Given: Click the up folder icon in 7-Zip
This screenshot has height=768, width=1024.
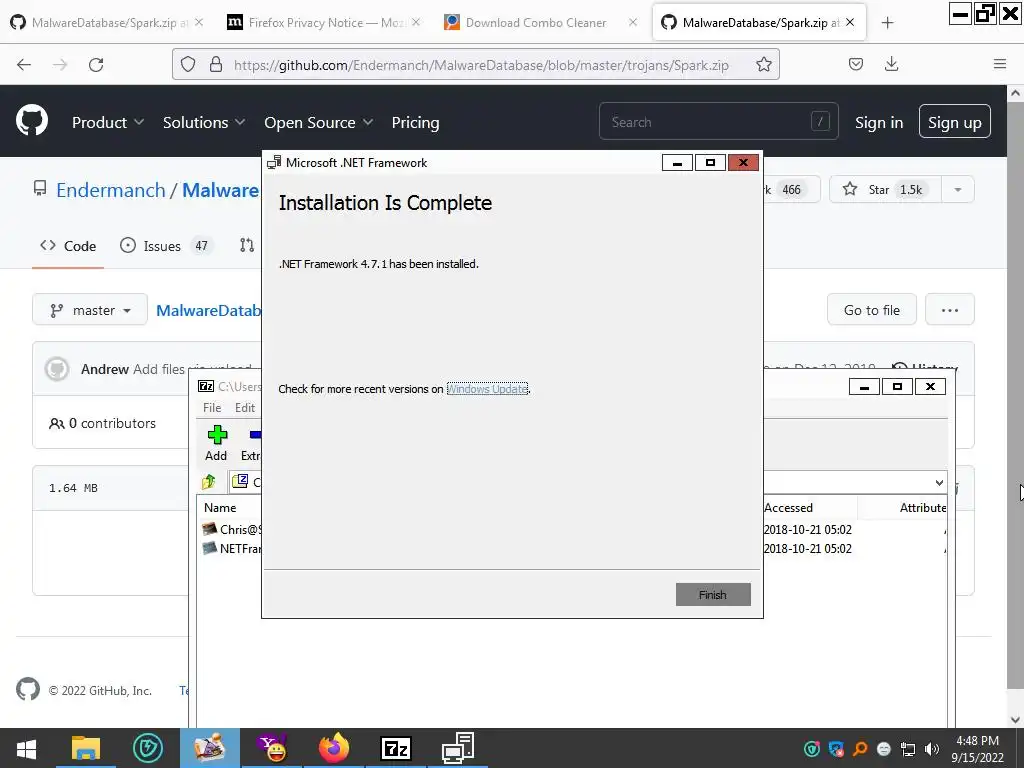Looking at the screenshot, I should (x=209, y=482).
